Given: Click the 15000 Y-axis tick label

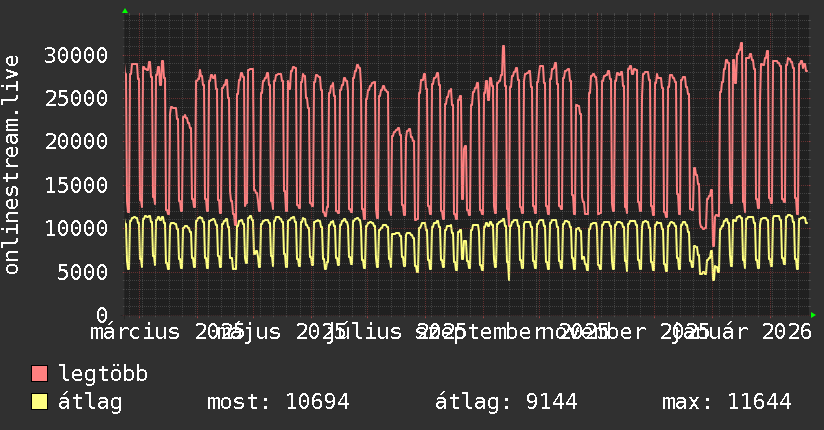Looking at the screenshot, I should [79, 185].
